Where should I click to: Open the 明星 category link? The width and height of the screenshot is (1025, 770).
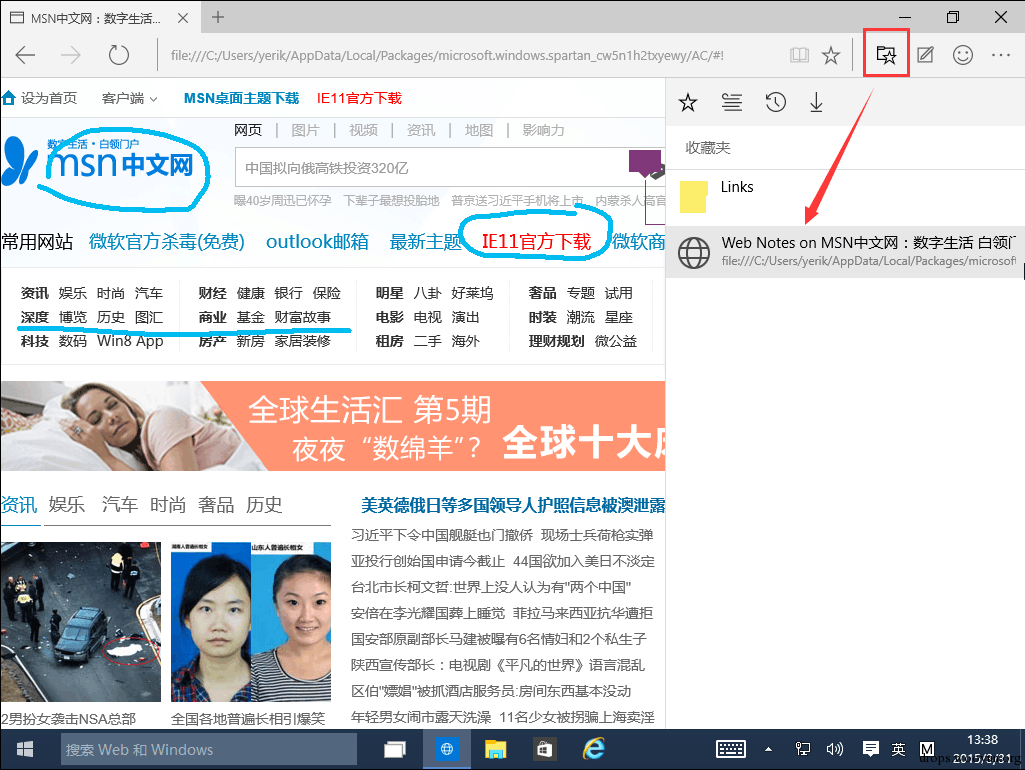(390, 293)
